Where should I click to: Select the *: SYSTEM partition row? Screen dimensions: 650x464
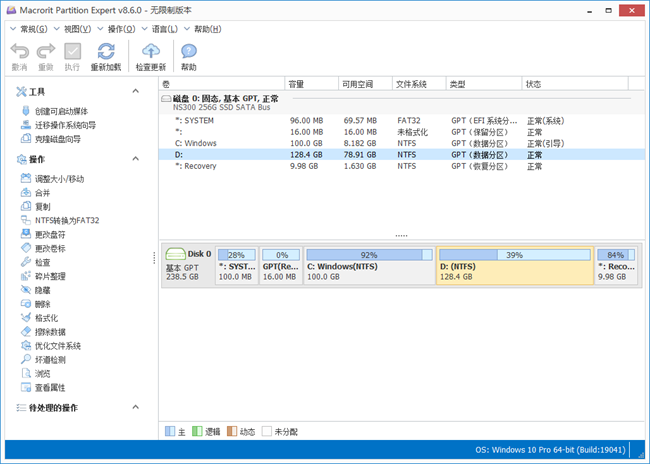(401, 121)
